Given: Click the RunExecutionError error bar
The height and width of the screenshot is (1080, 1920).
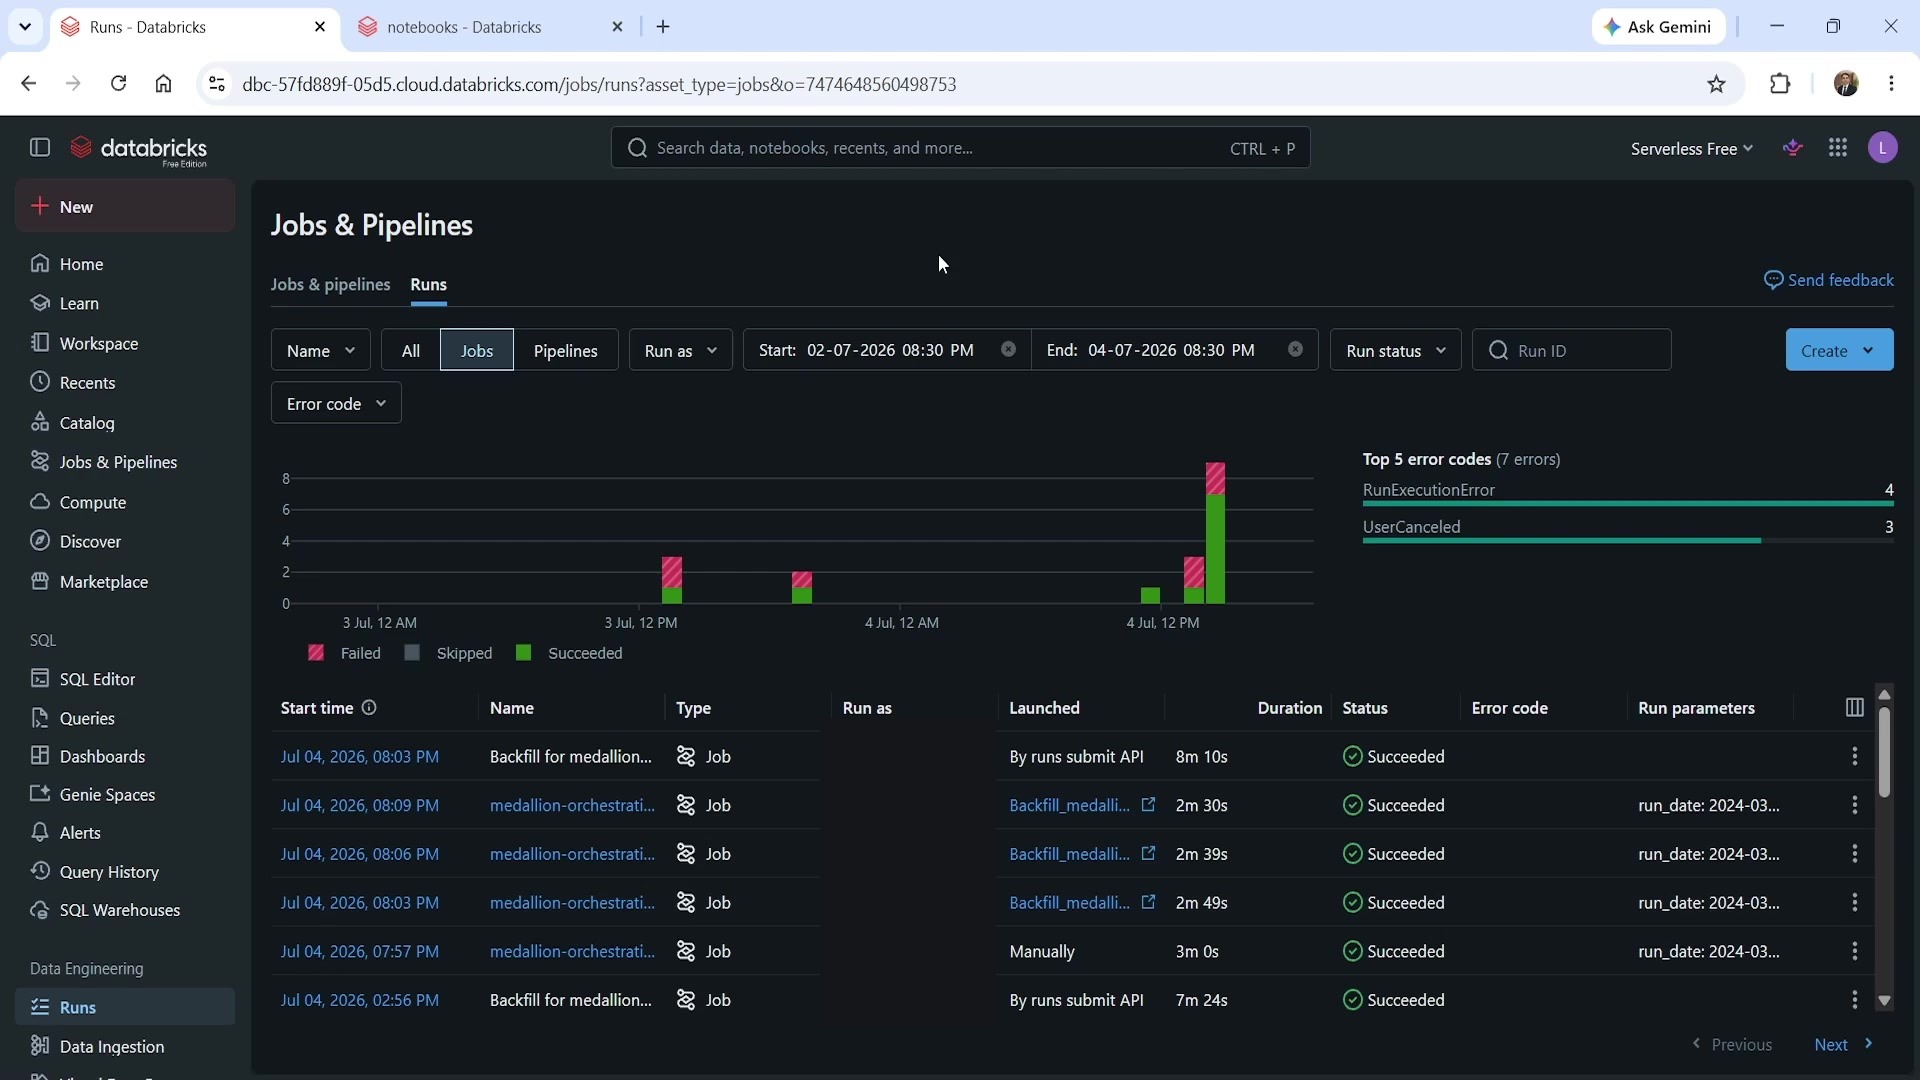Looking at the screenshot, I should (1627, 504).
